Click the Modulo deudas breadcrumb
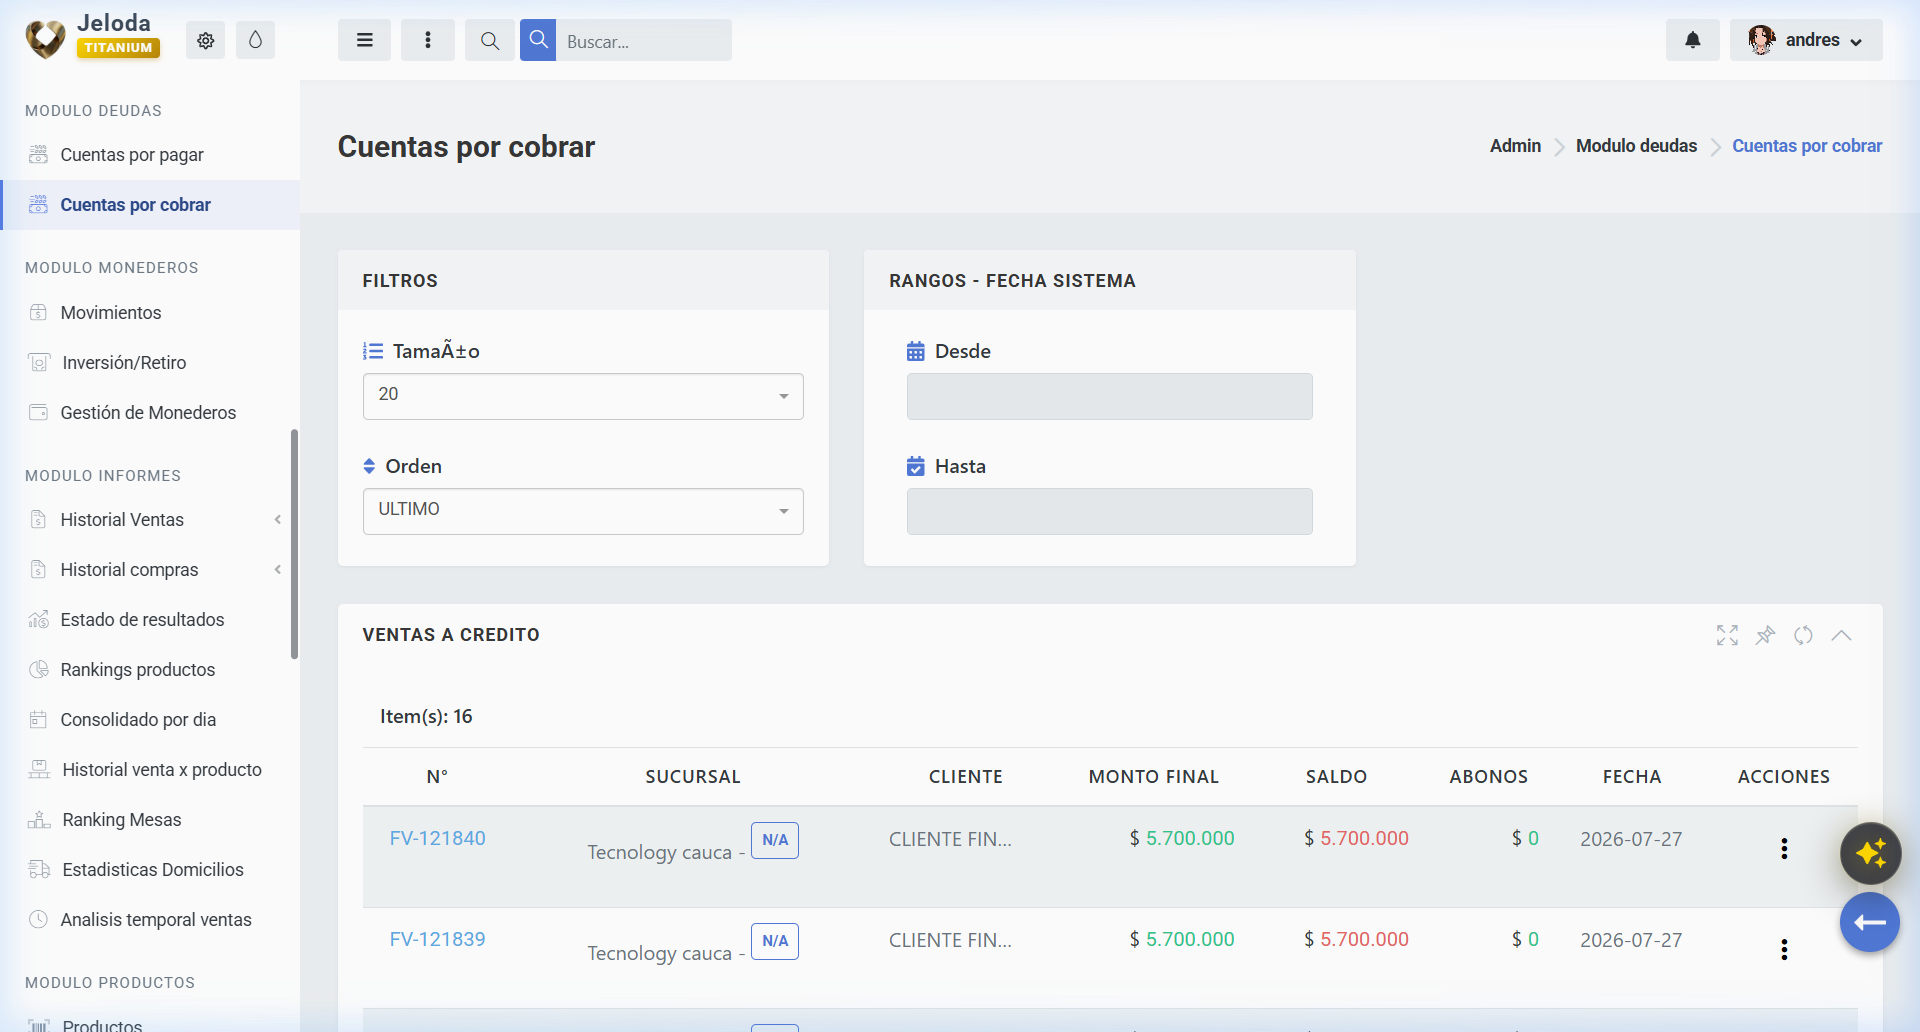 pyautogui.click(x=1636, y=146)
